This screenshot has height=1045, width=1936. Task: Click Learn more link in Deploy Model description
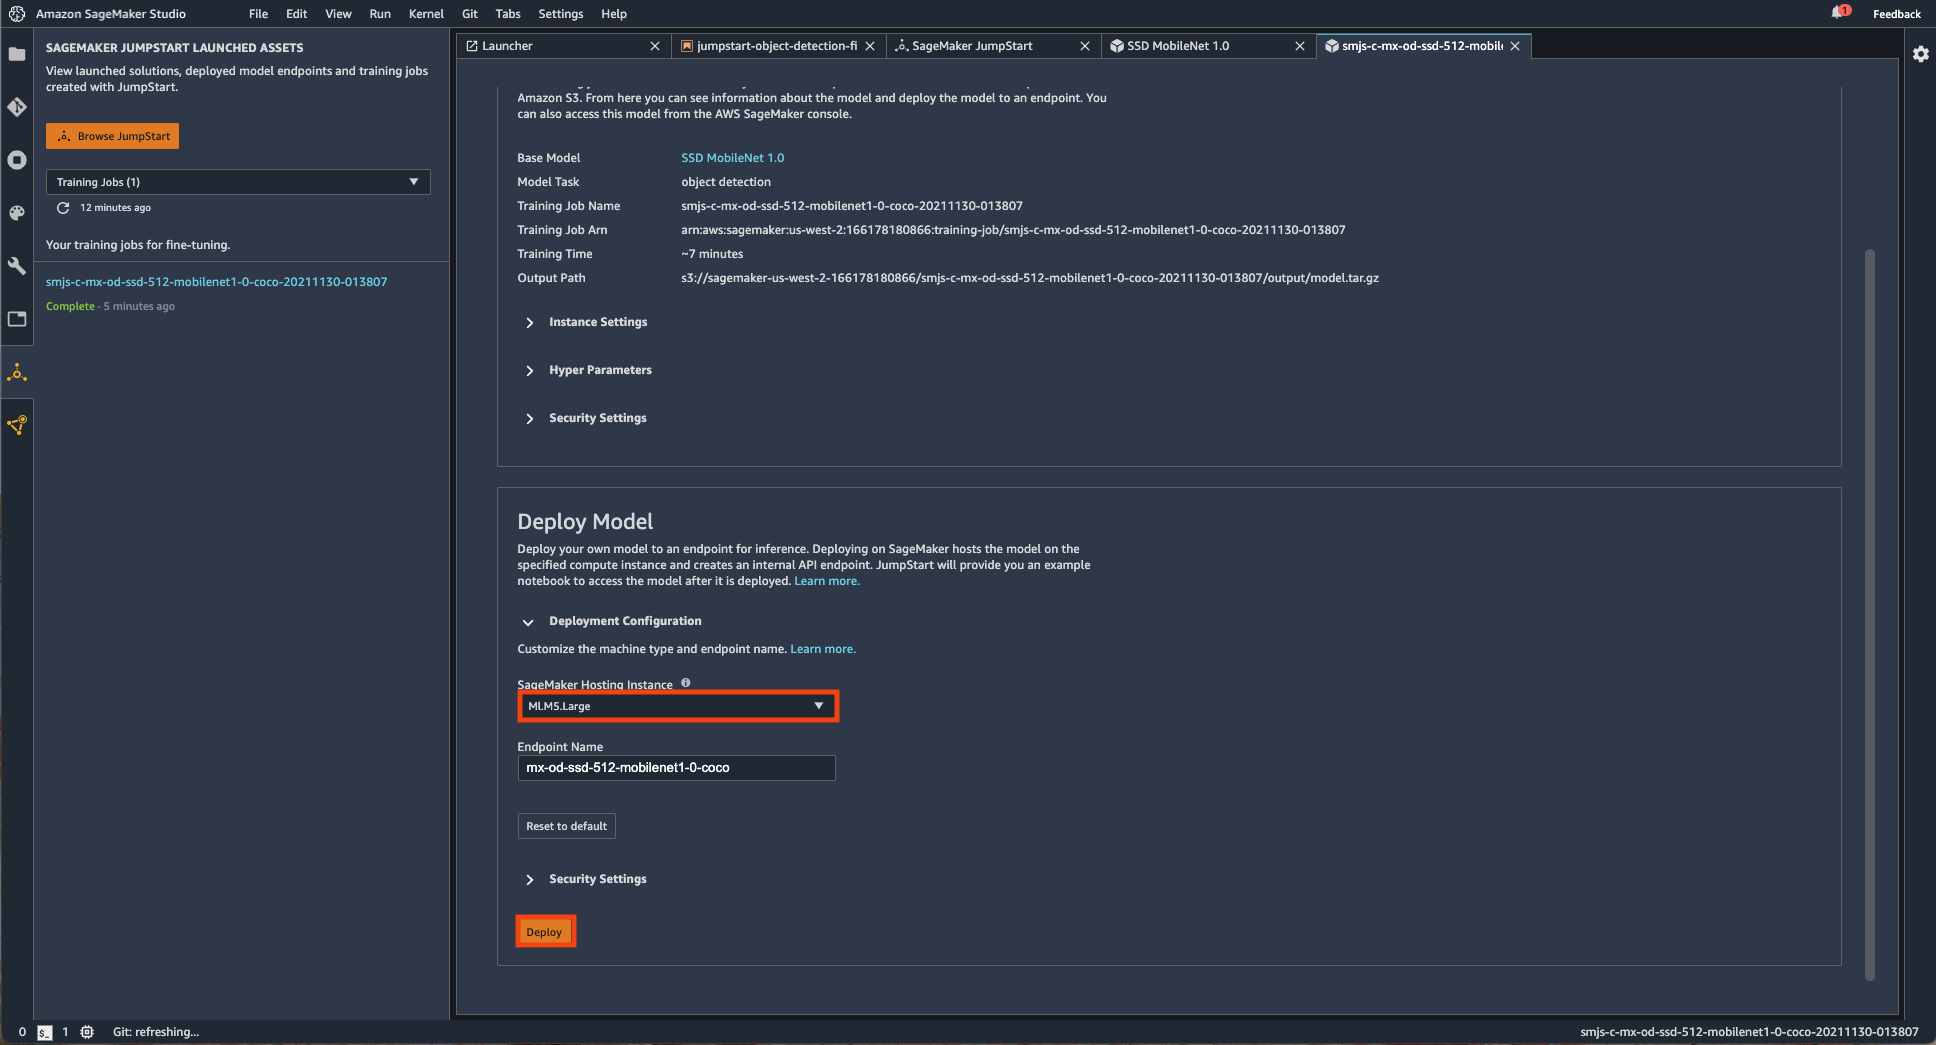point(826,581)
